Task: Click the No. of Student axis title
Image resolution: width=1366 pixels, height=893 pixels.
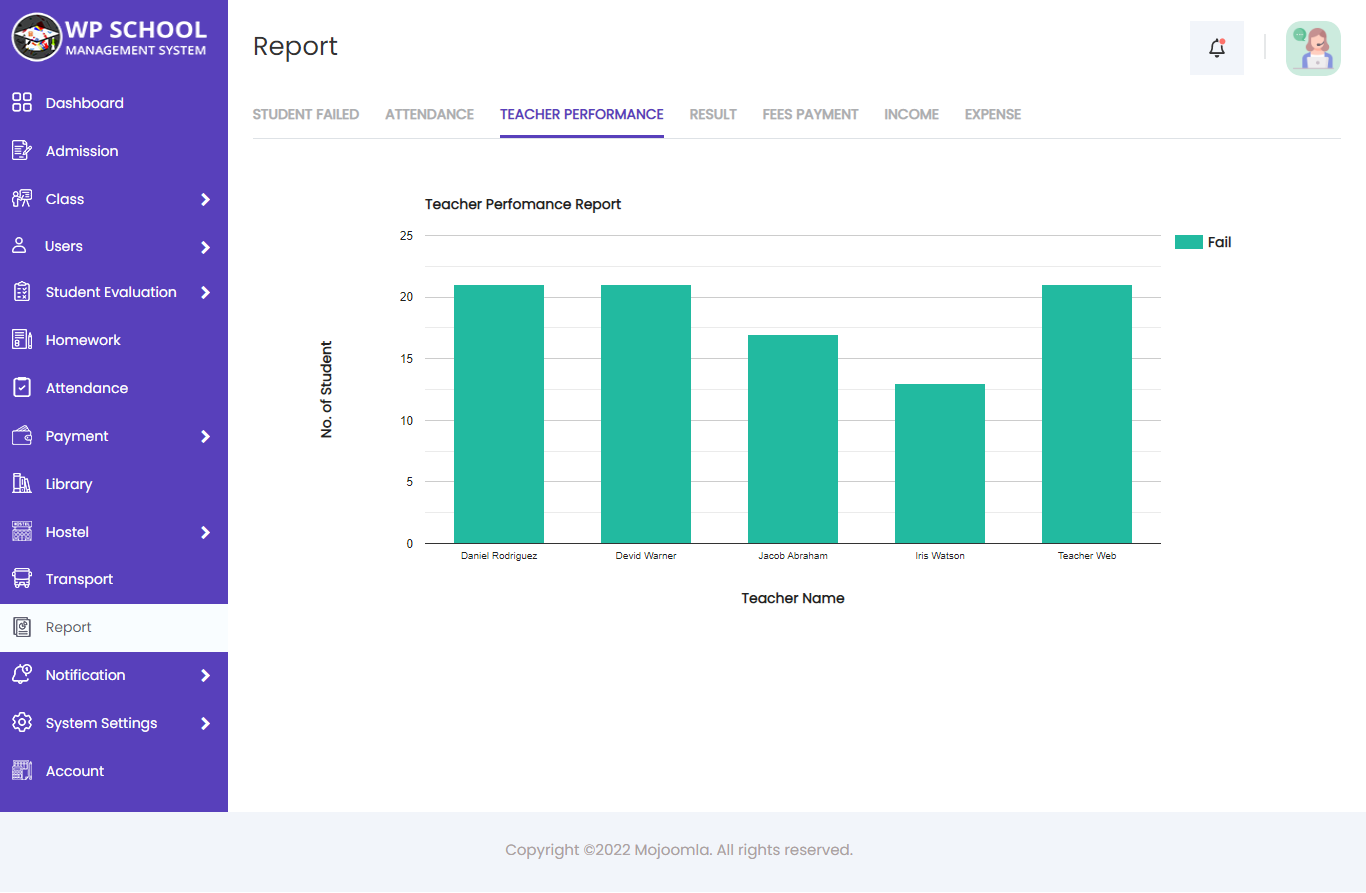Action: click(327, 390)
